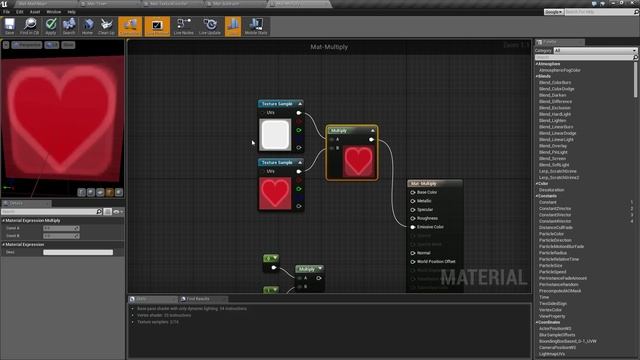Expand lower Multiply node arrow

320,269
